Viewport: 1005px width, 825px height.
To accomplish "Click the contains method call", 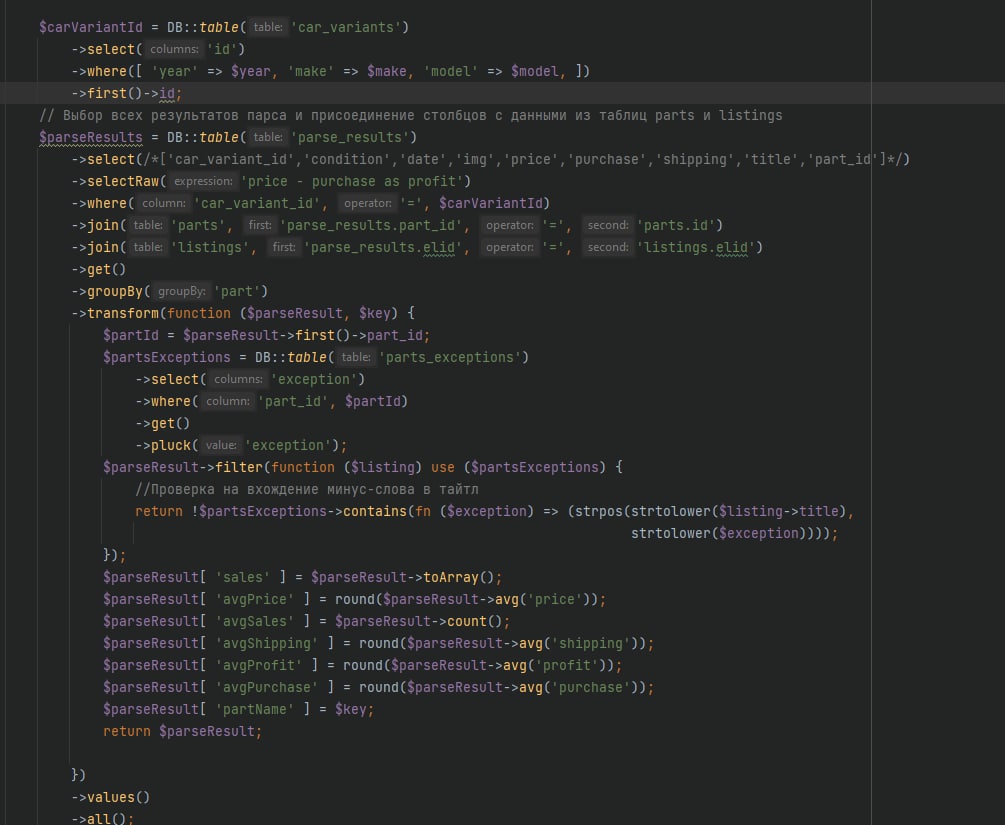I will pyautogui.click(x=375, y=511).
